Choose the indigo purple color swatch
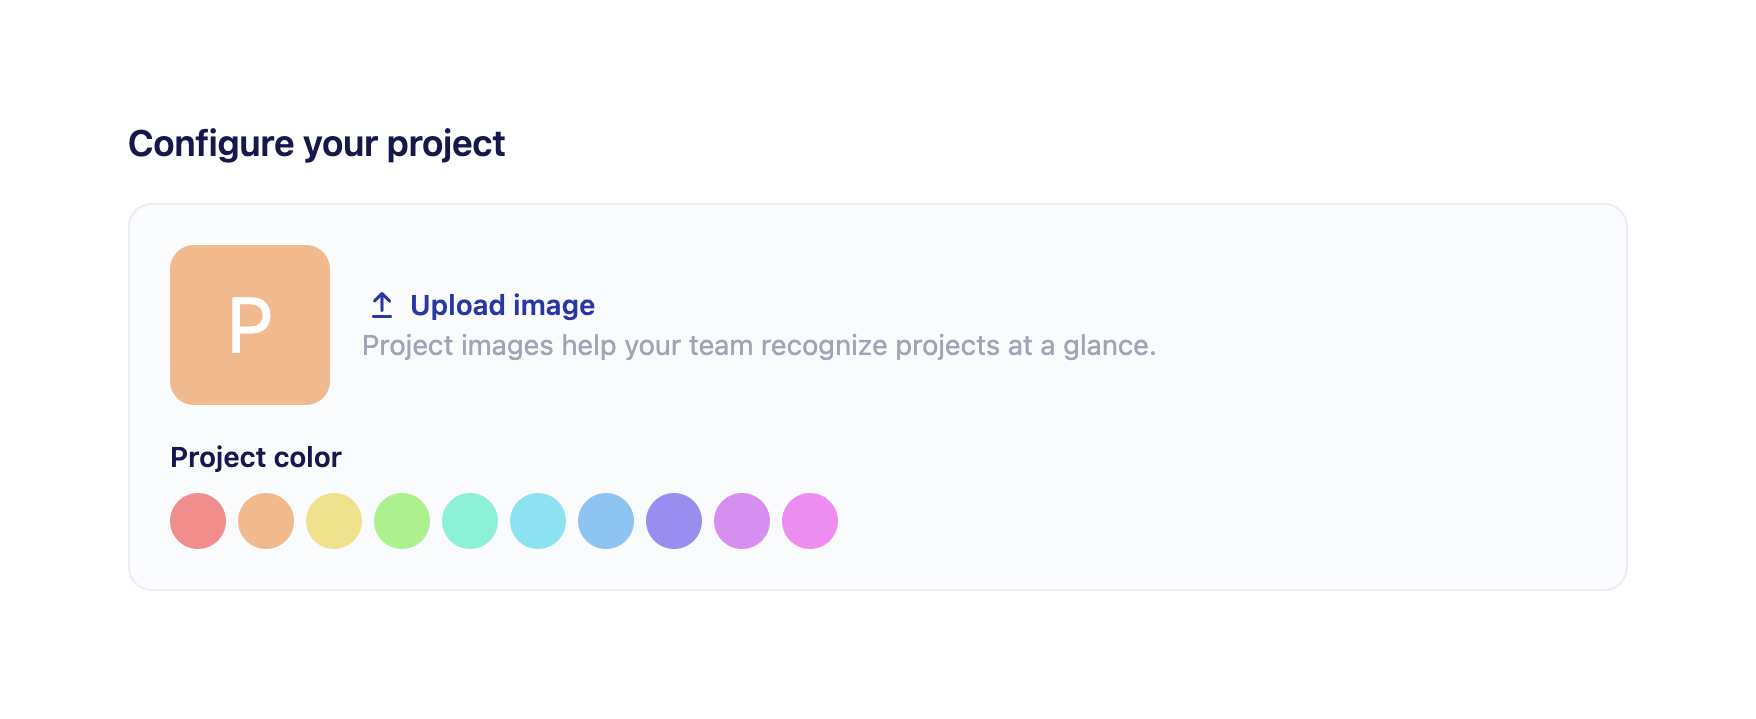This screenshot has height=719, width=1756. 674,521
